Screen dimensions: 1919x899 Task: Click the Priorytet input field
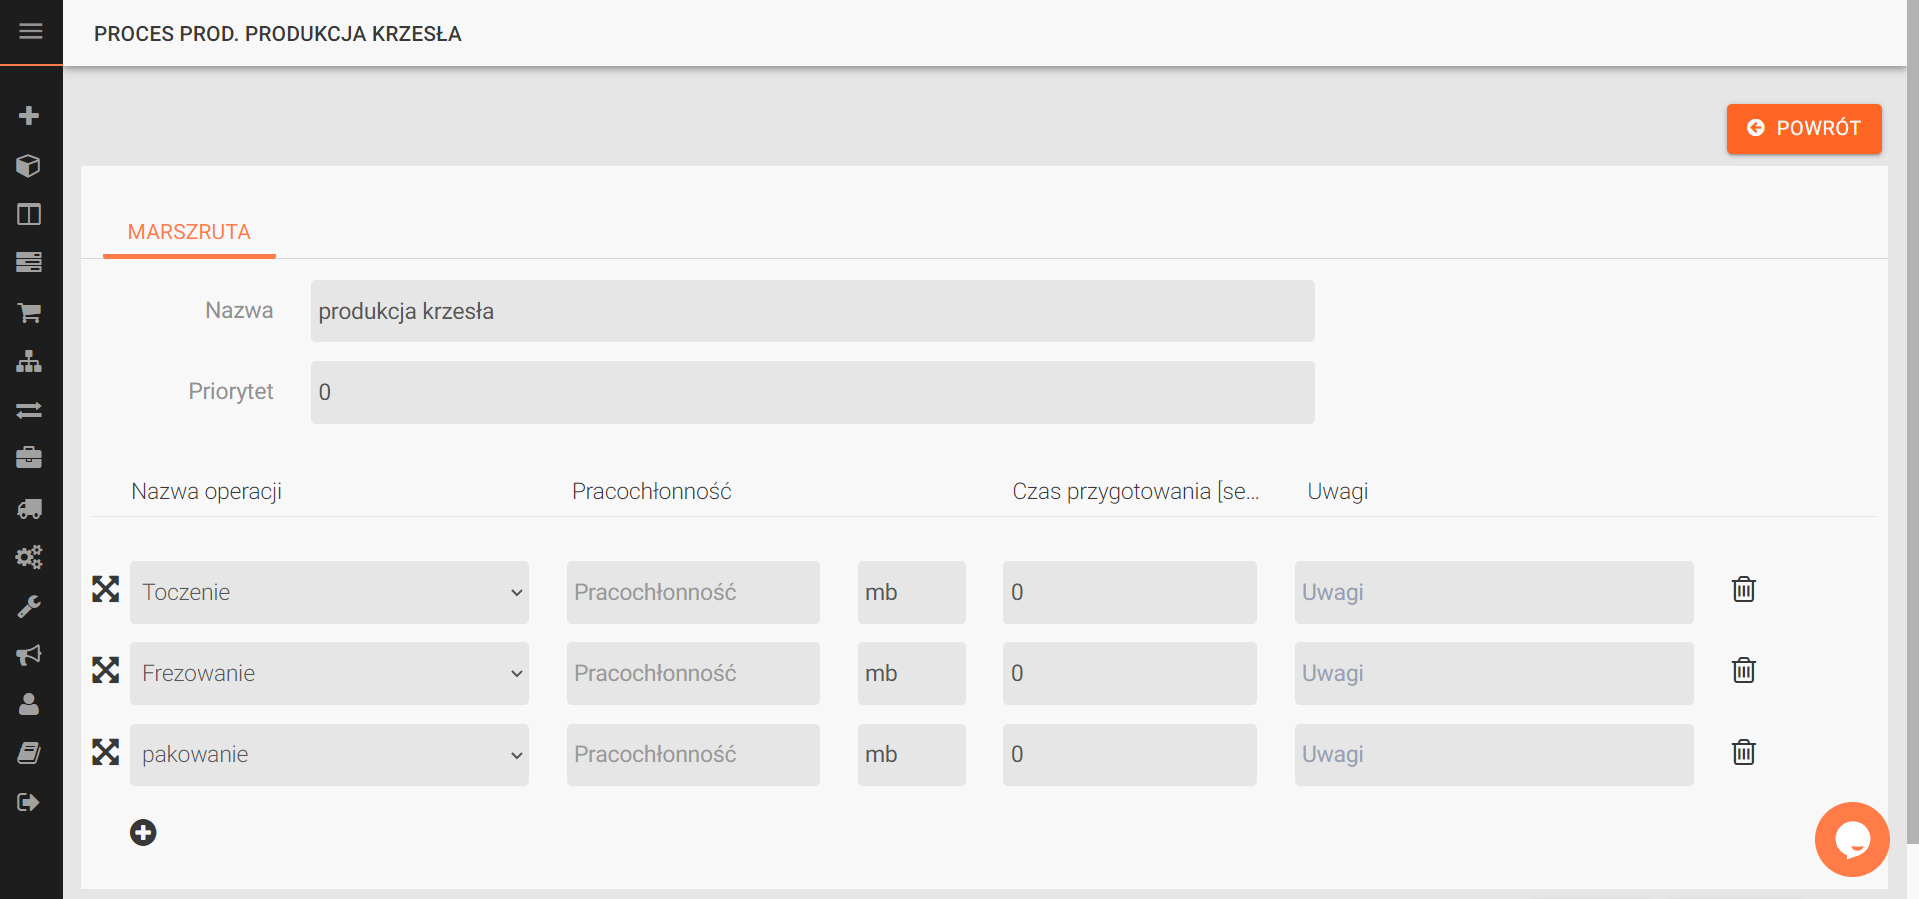pyautogui.click(x=812, y=392)
